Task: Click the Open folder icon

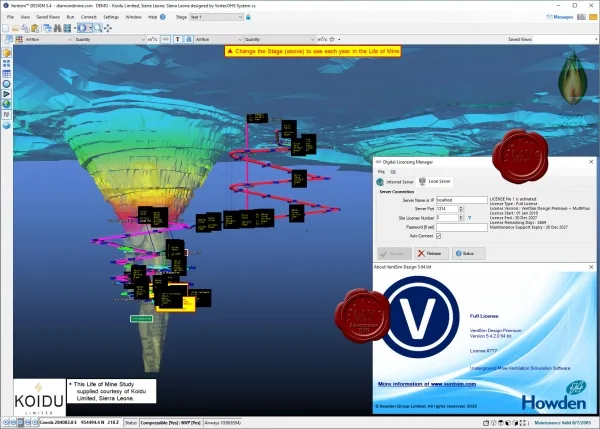Action: pyautogui.click(x=16, y=28)
